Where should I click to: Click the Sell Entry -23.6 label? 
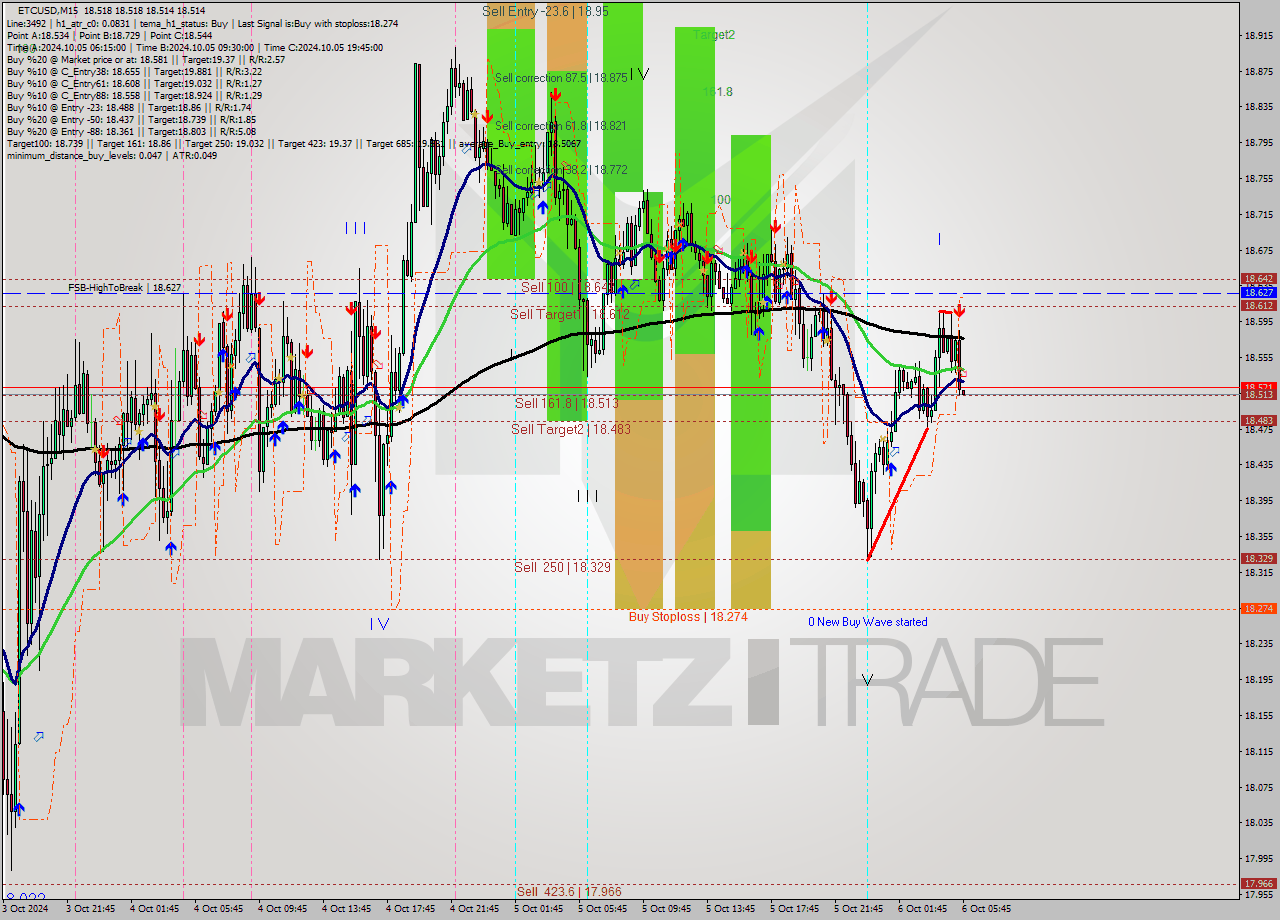(x=545, y=11)
